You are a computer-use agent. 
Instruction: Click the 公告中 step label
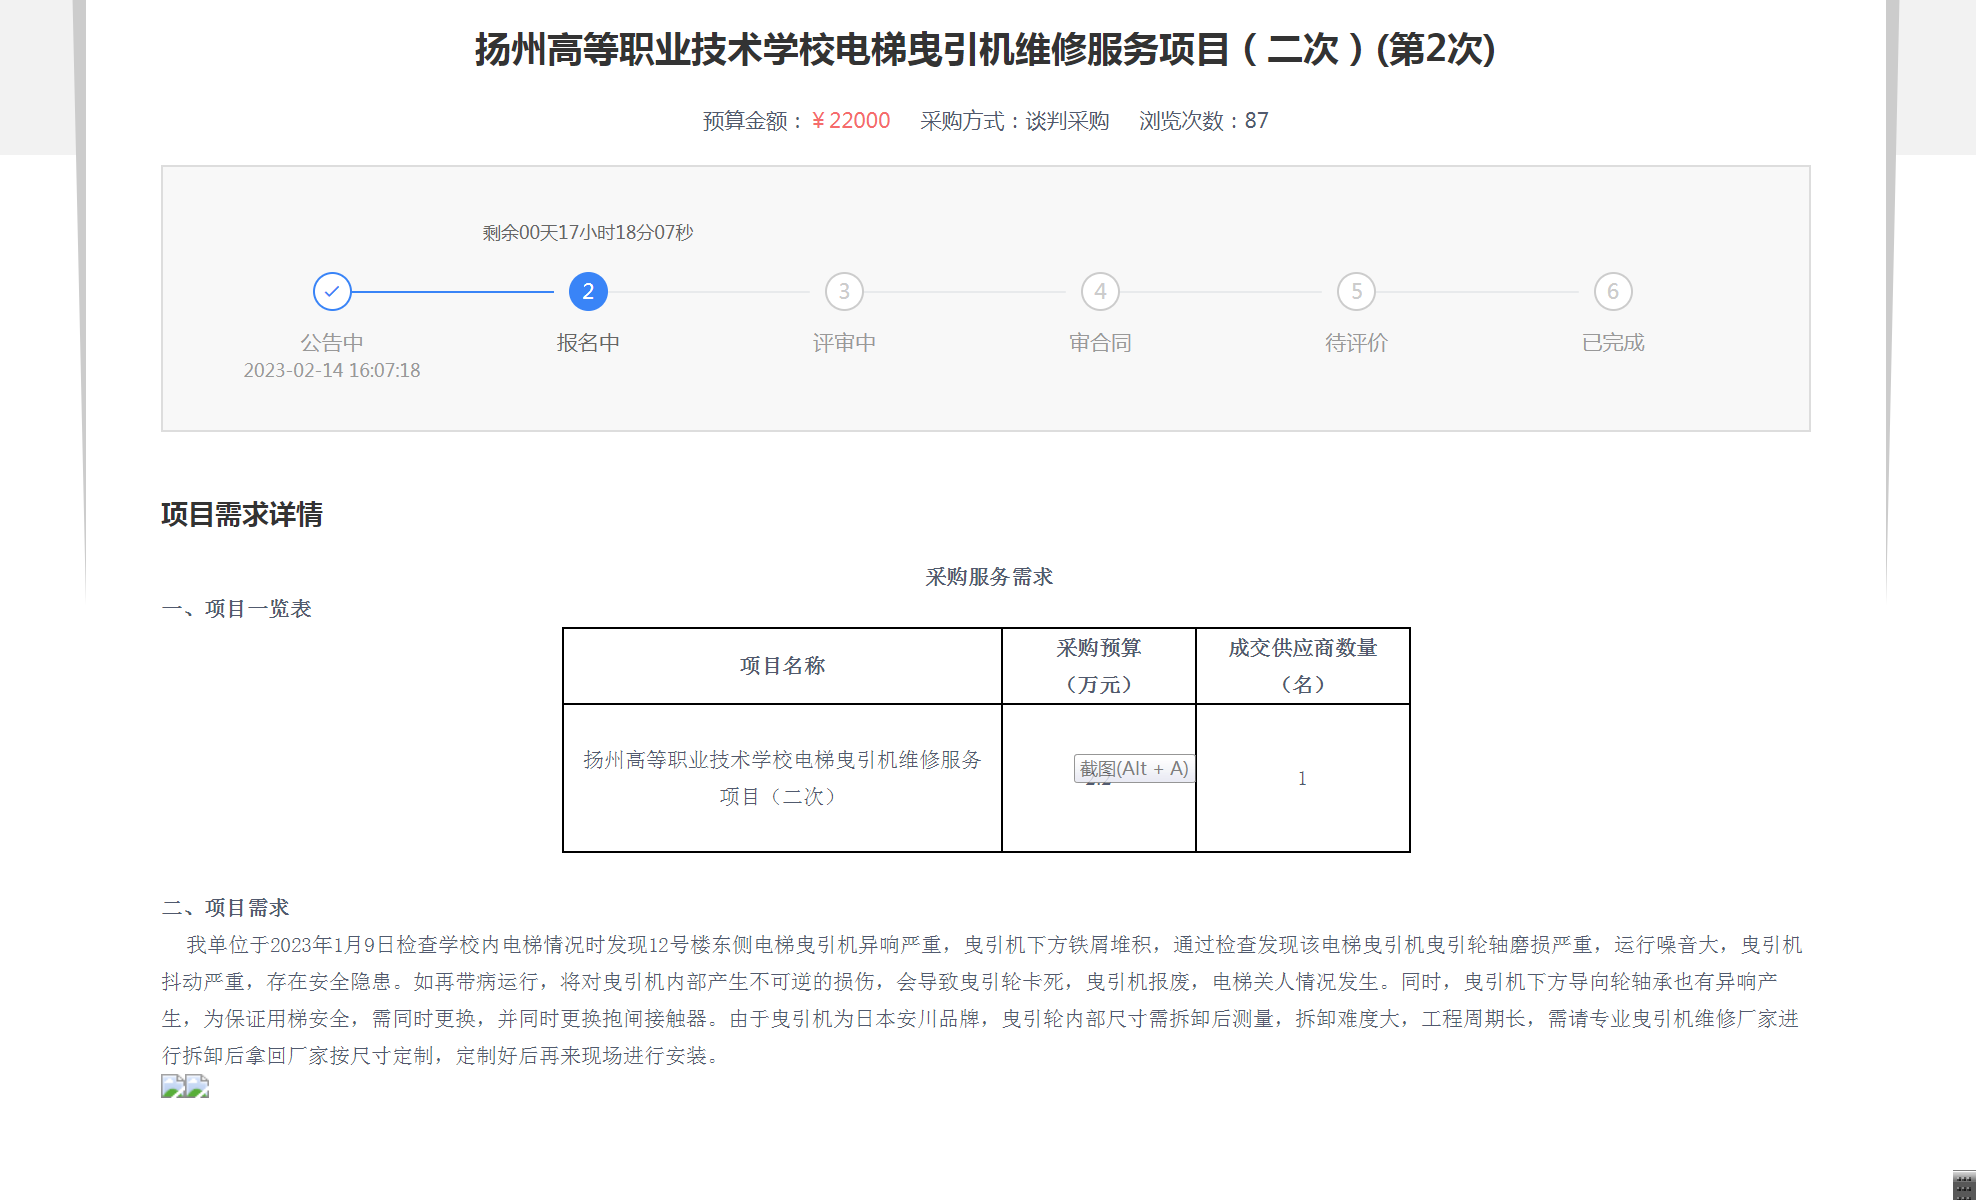point(332,343)
